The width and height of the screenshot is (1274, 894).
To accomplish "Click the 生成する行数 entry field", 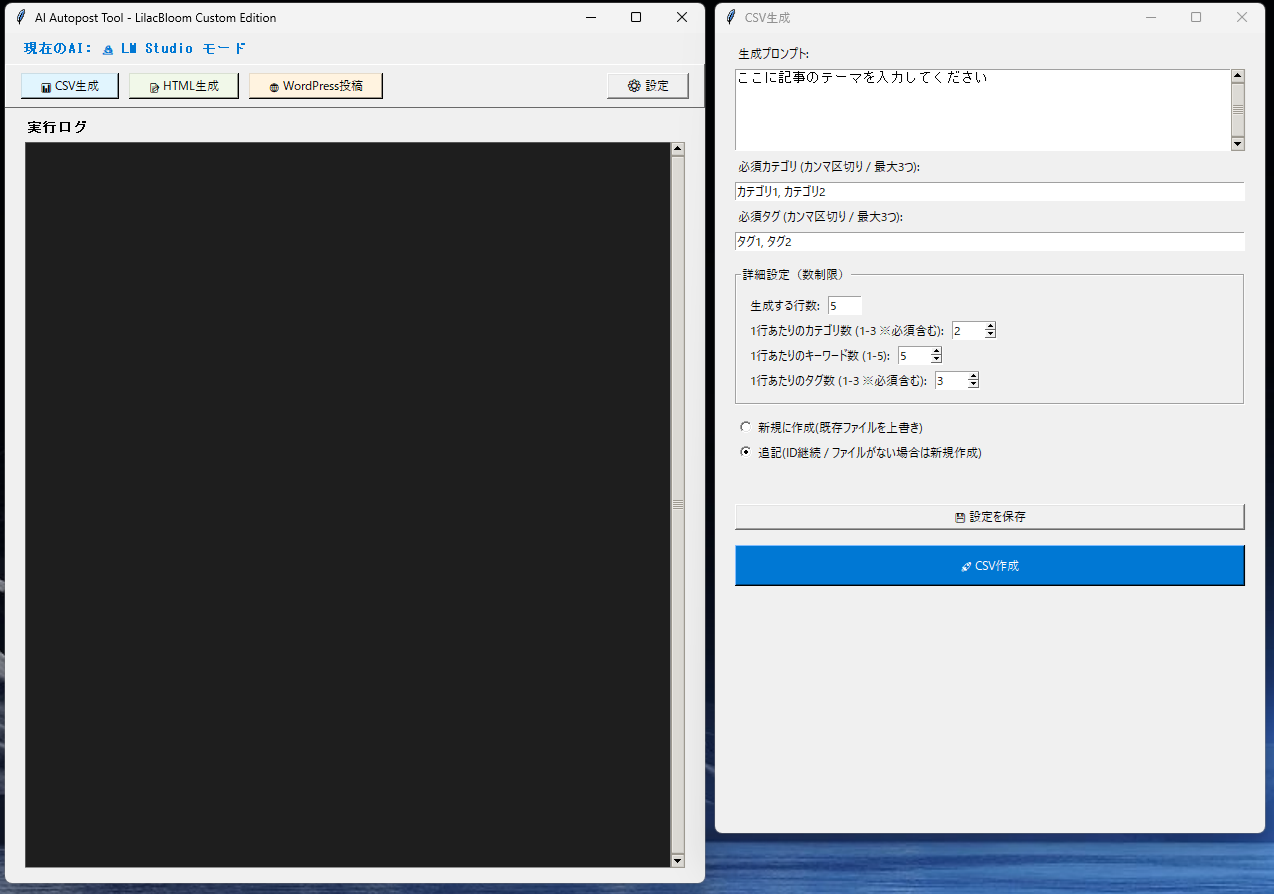I will tap(844, 306).
